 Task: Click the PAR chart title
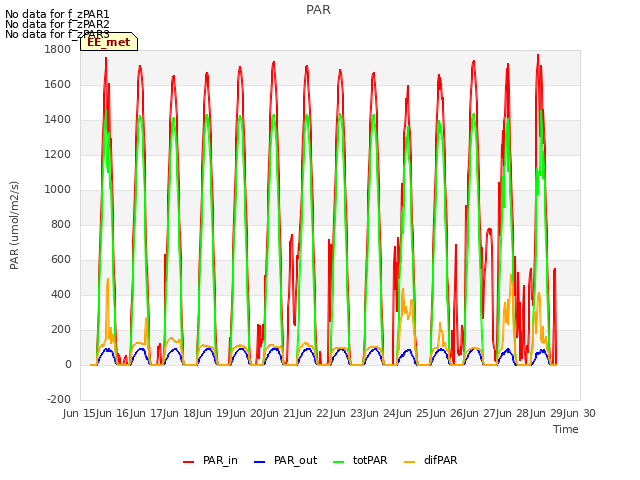pos(318,10)
